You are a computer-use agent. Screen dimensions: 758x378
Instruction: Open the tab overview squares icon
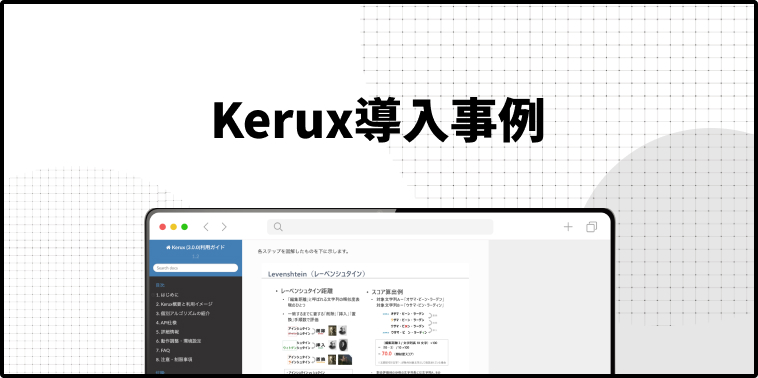(x=592, y=227)
